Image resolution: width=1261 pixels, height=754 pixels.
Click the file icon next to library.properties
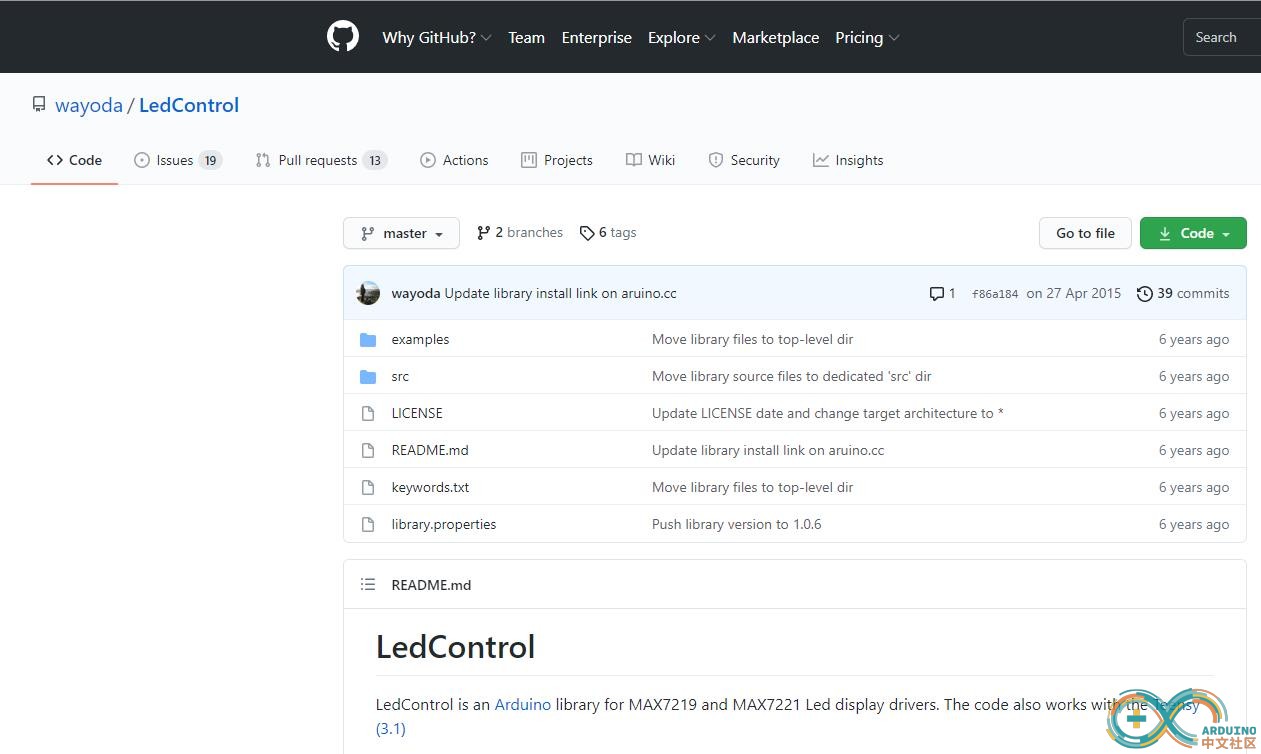(368, 525)
